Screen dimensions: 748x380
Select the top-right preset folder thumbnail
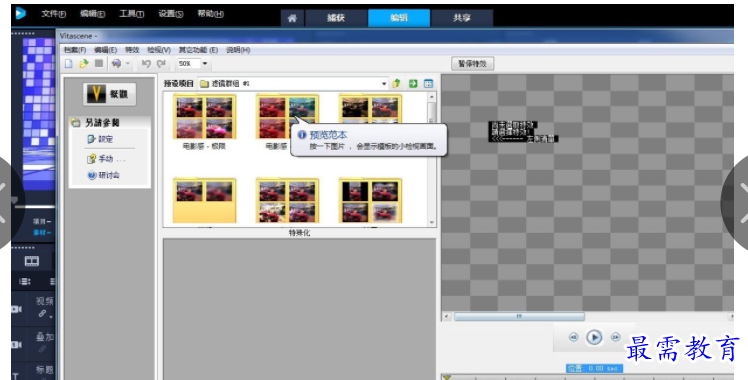pyautogui.click(x=370, y=110)
